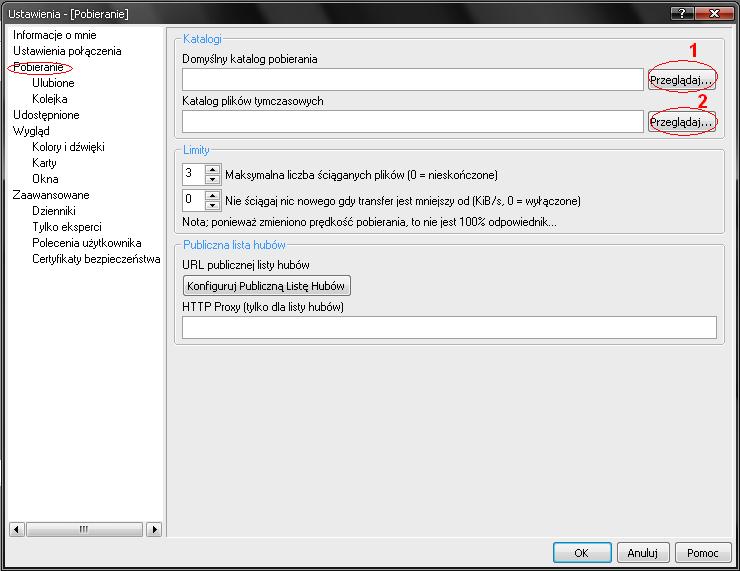Open the 'Kolejka' settings page
The image size is (740, 571).
[49, 99]
